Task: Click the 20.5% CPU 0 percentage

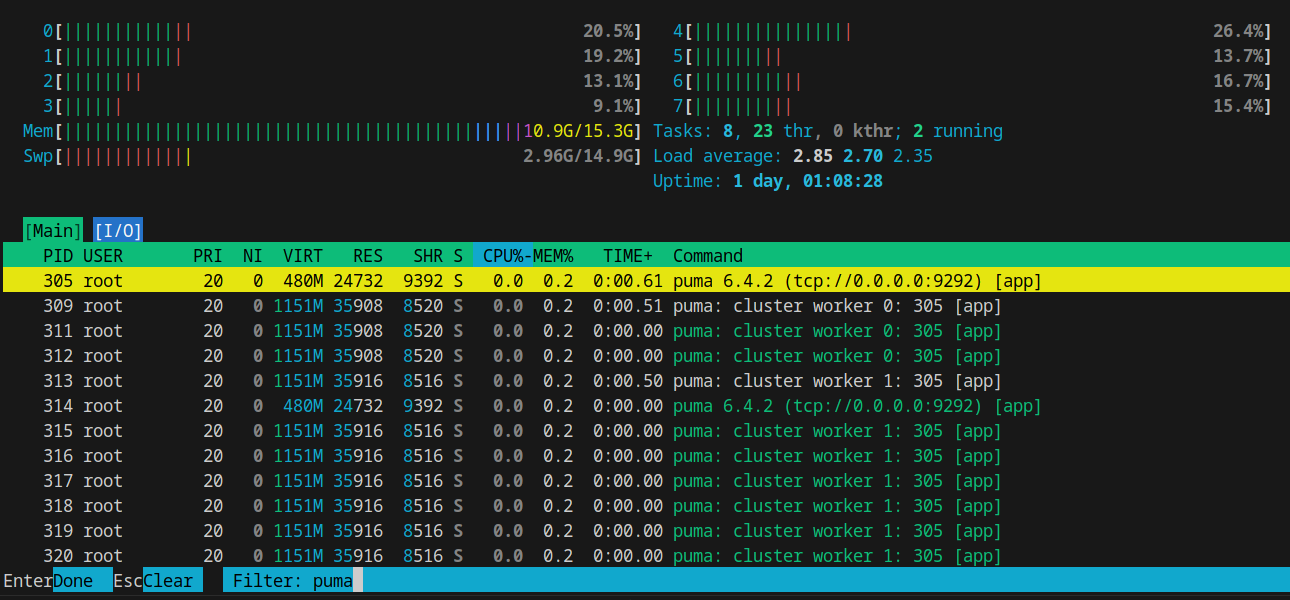Action: 608,31
